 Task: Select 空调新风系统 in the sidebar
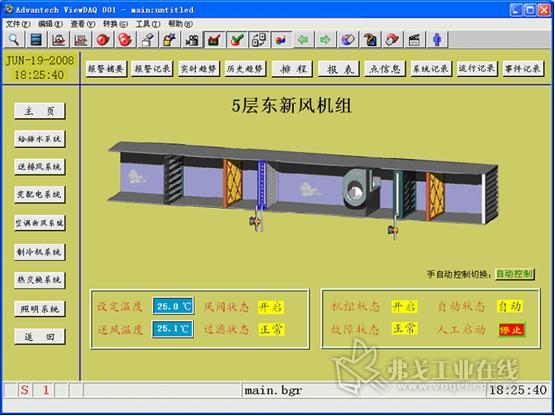point(40,223)
